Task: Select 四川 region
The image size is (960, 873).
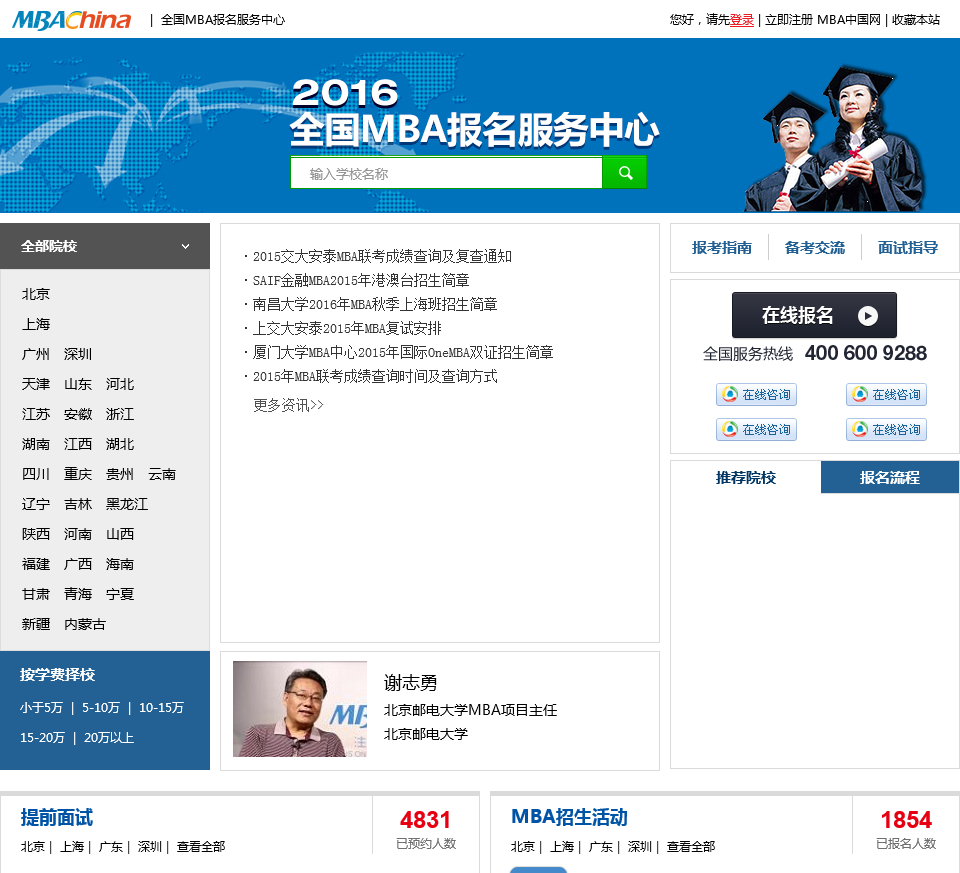Action: tap(36, 474)
